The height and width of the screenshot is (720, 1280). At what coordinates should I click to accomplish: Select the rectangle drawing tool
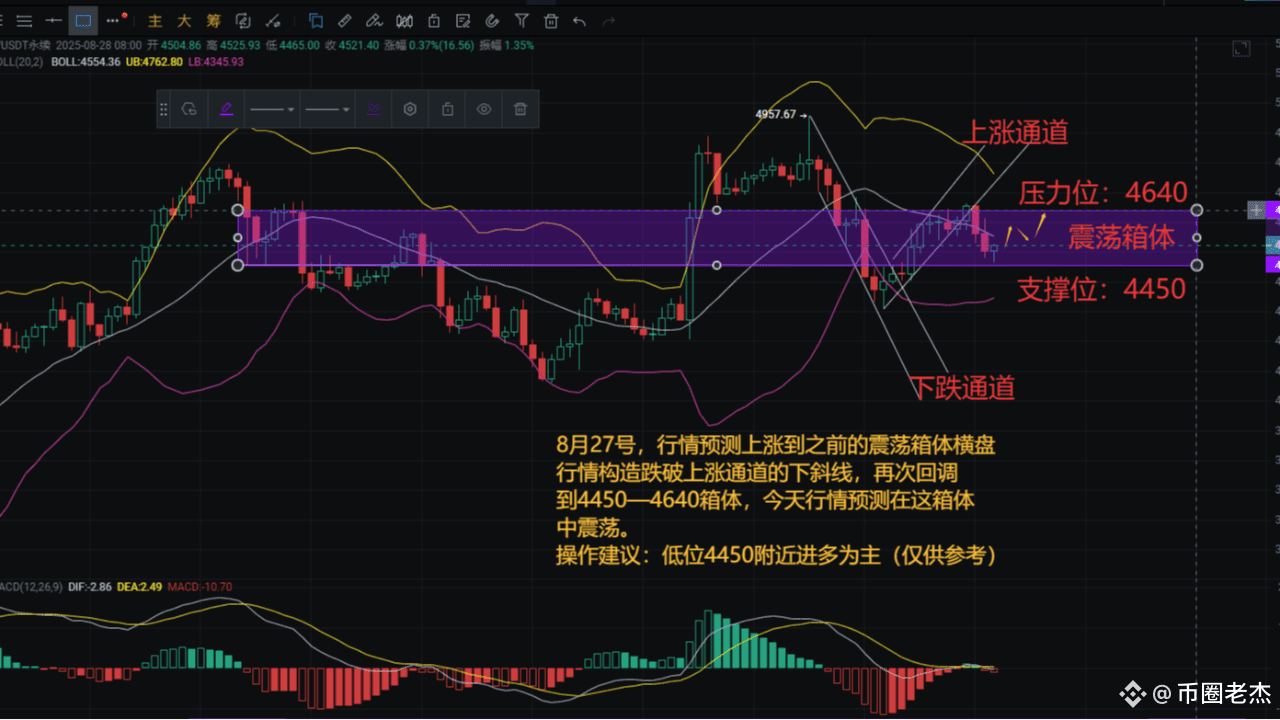click(x=84, y=20)
